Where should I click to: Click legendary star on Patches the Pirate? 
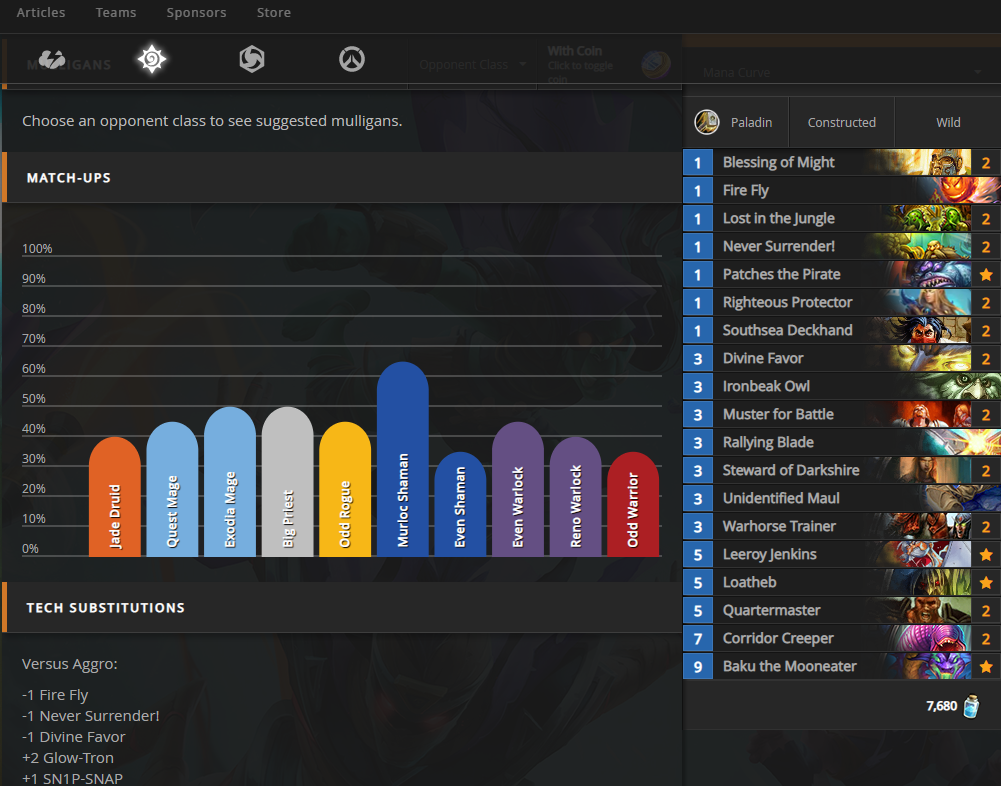[986, 275]
